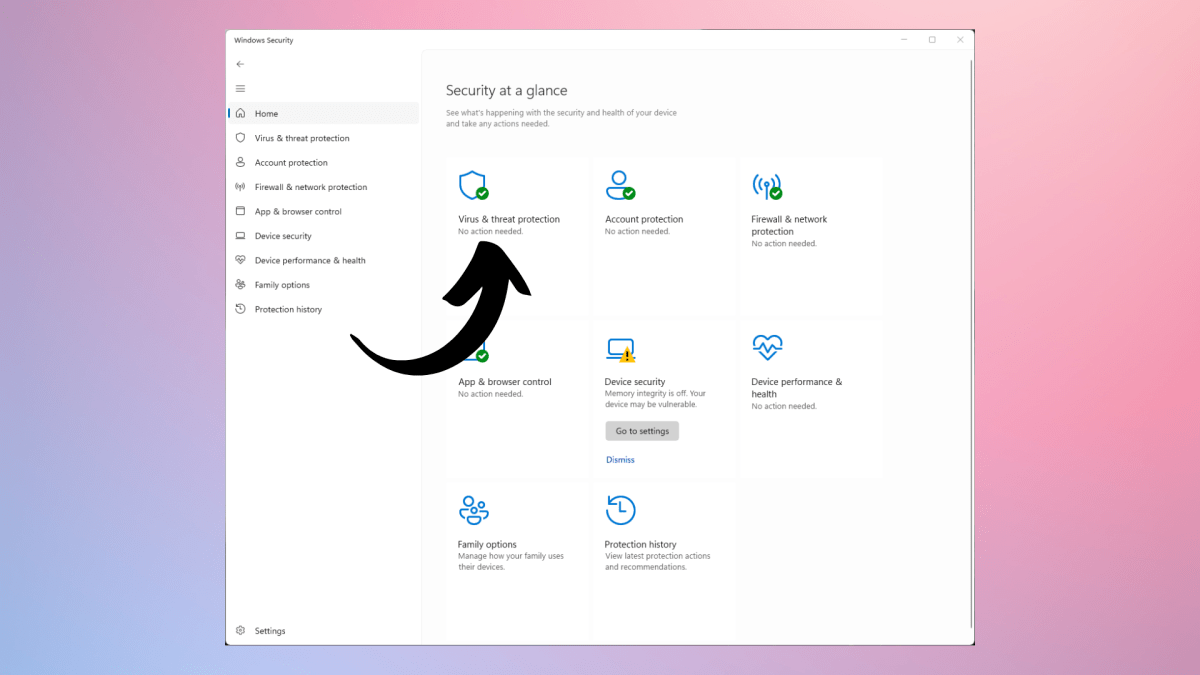The height and width of the screenshot is (675, 1200).
Task: Click the family icon on Family options card
Action: coord(473,510)
